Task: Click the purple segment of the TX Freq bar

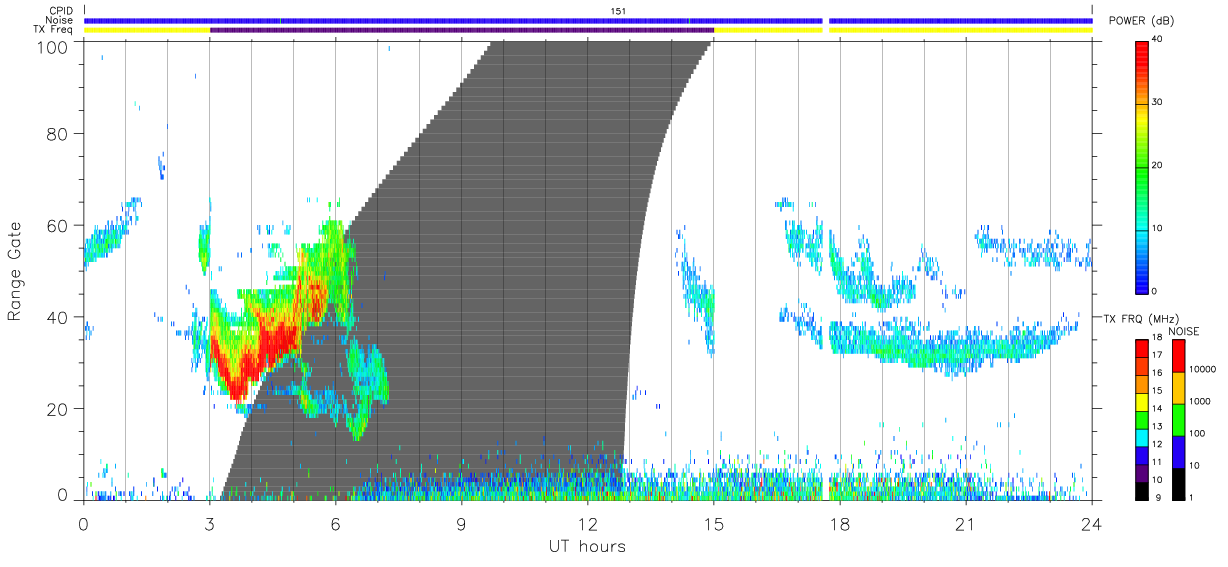Action: point(462,30)
